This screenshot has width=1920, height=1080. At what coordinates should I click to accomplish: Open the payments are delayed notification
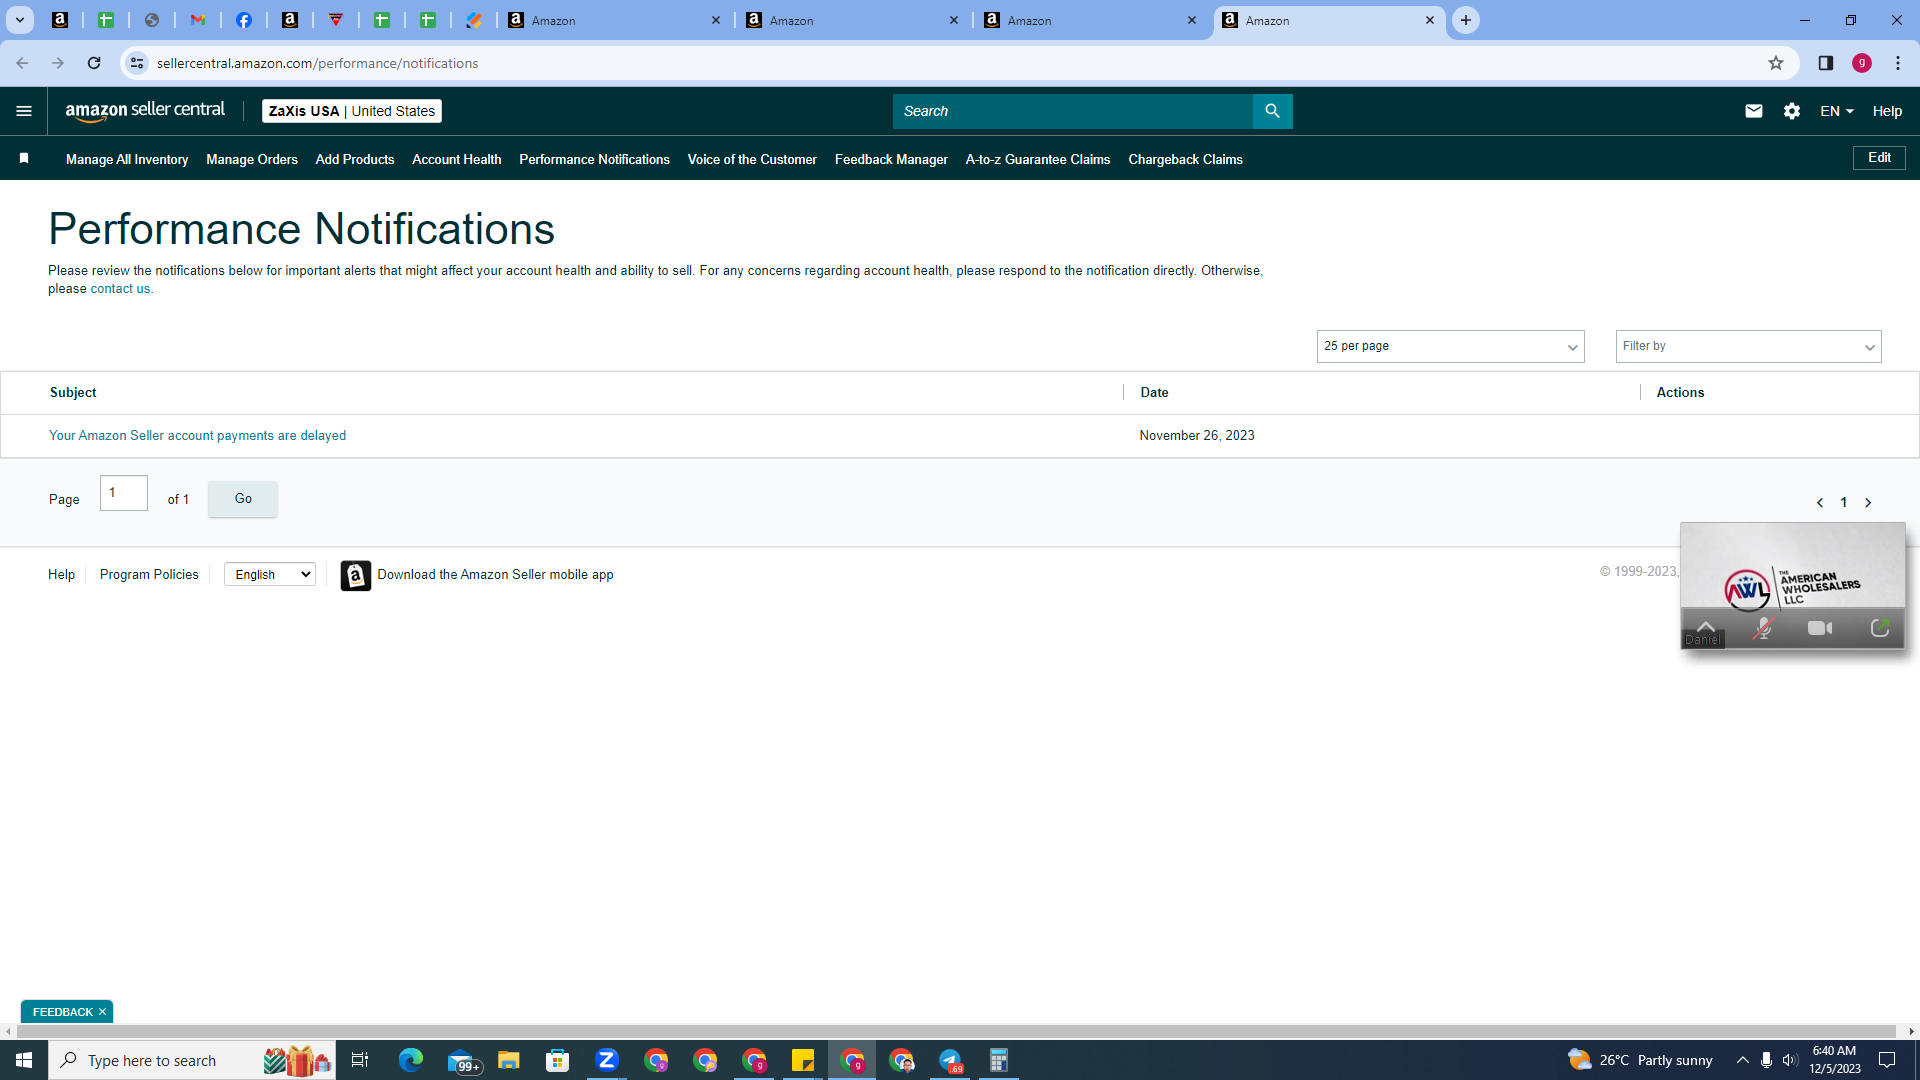(197, 436)
